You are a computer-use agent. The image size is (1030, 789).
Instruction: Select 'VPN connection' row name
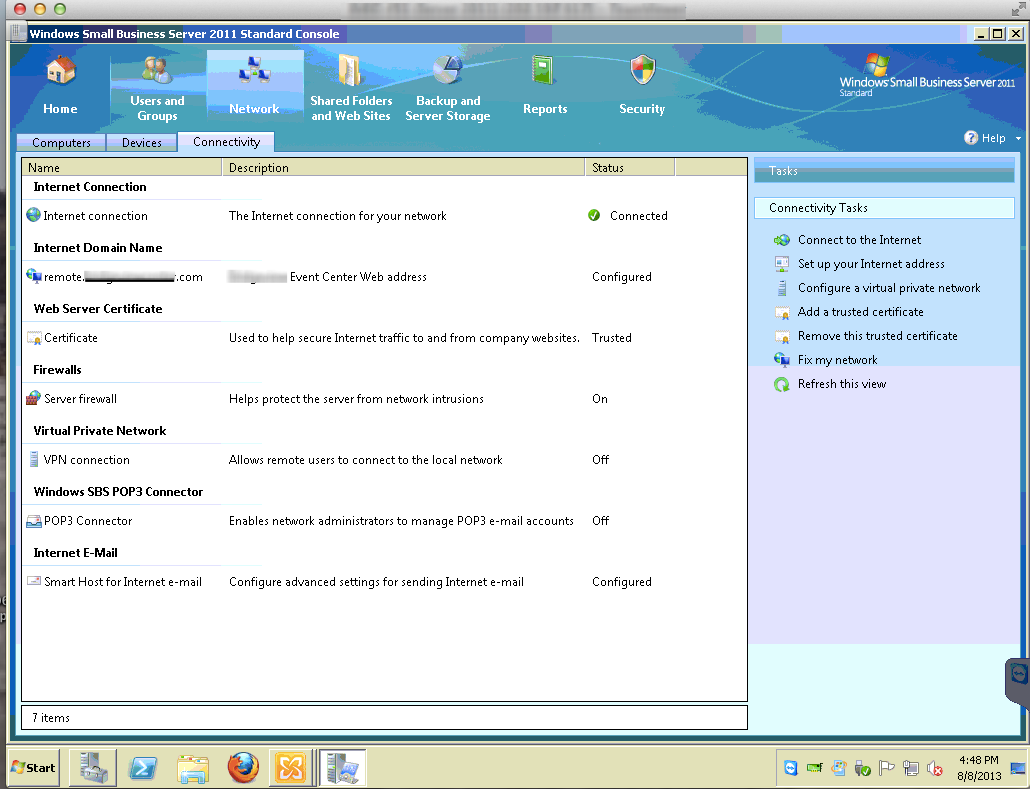[87, 460]
